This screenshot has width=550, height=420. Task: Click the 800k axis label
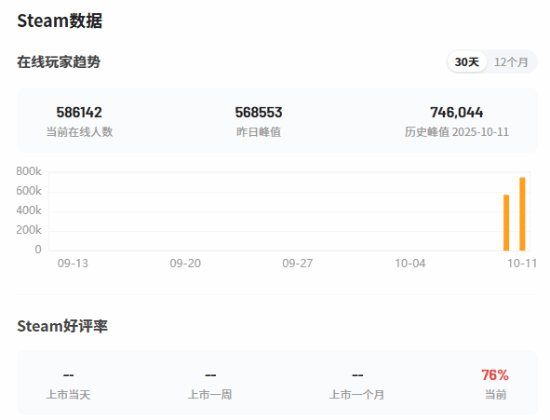coord(29,171)
